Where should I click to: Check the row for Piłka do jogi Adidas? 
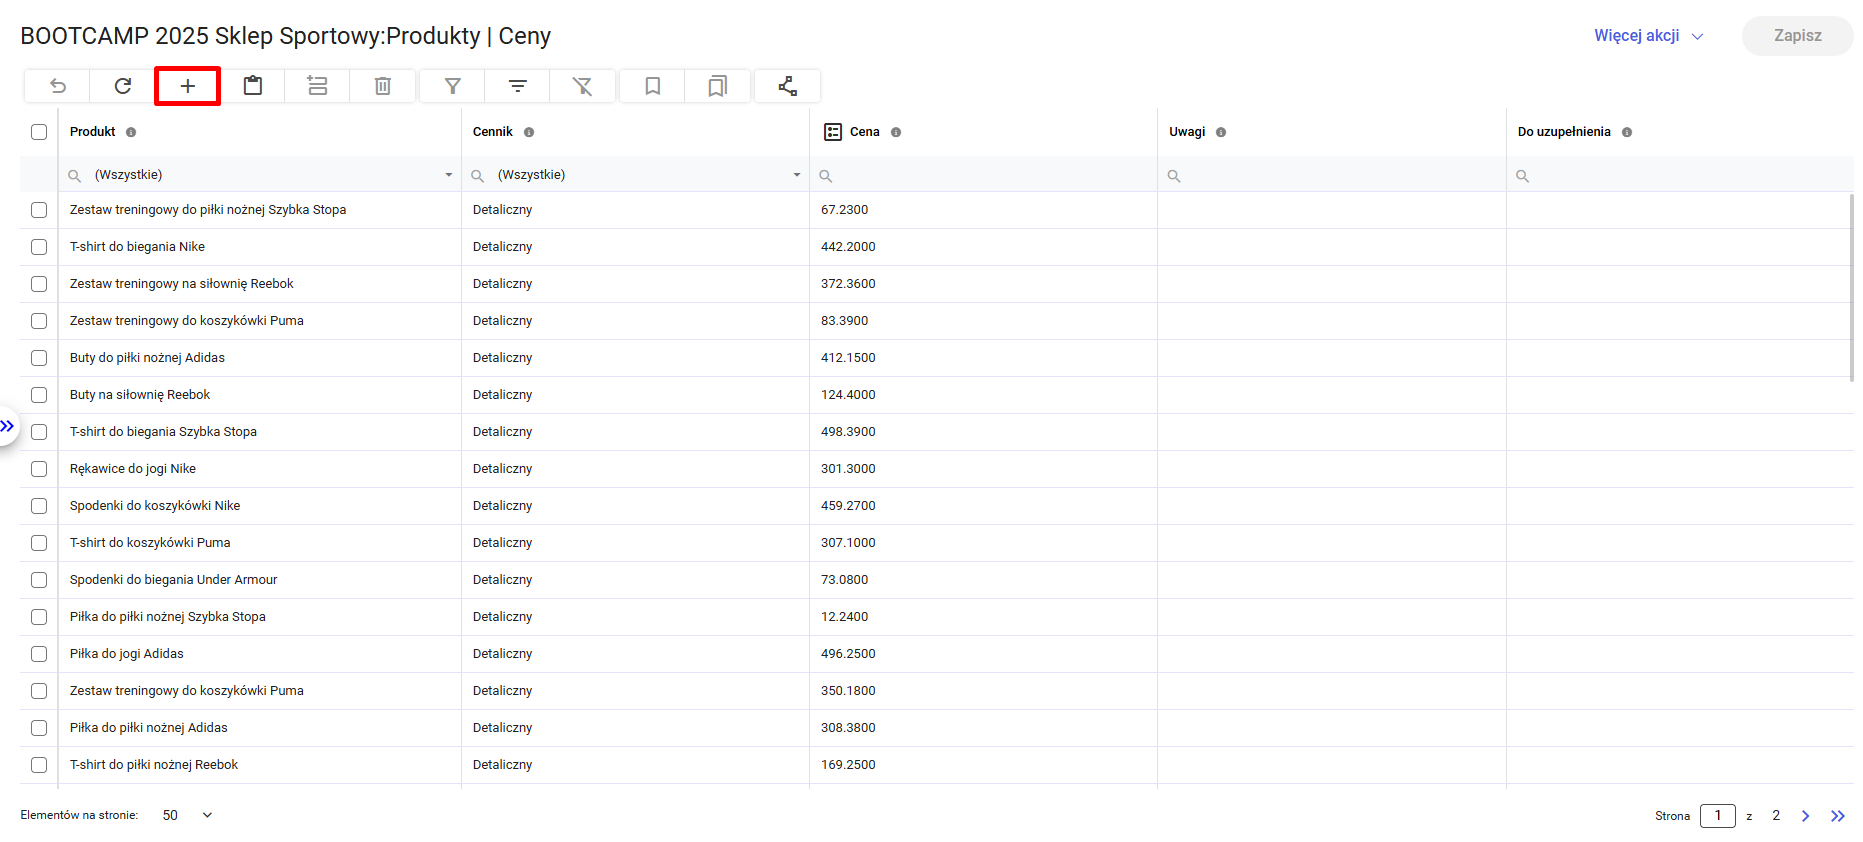(x=39, y=654)
